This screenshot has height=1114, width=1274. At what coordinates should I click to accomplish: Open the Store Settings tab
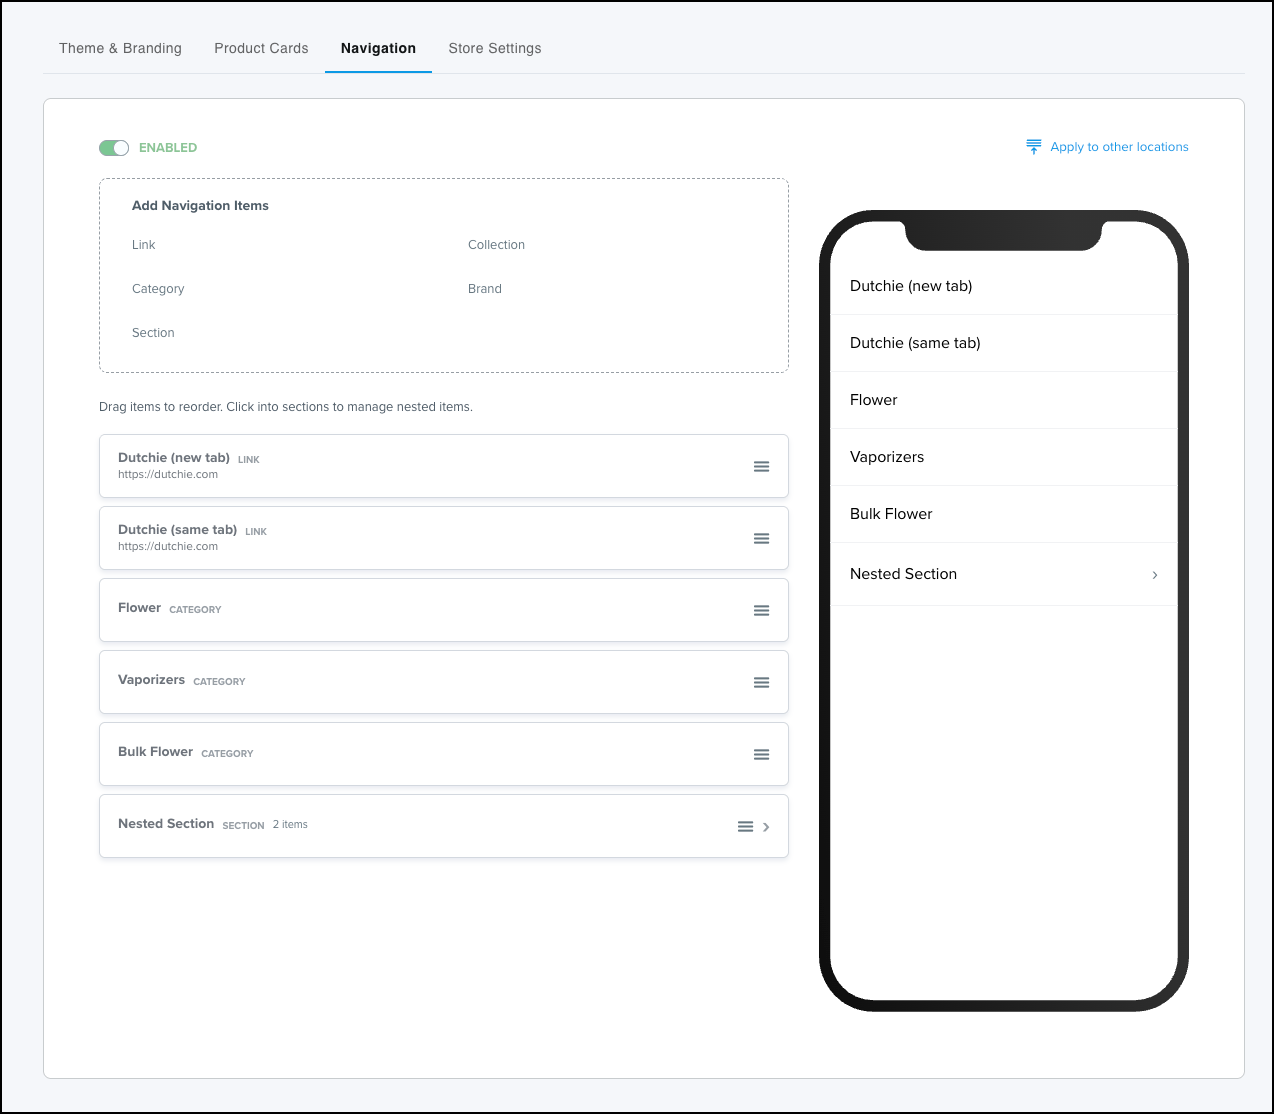pyautogui.click(x=495, y=48)
